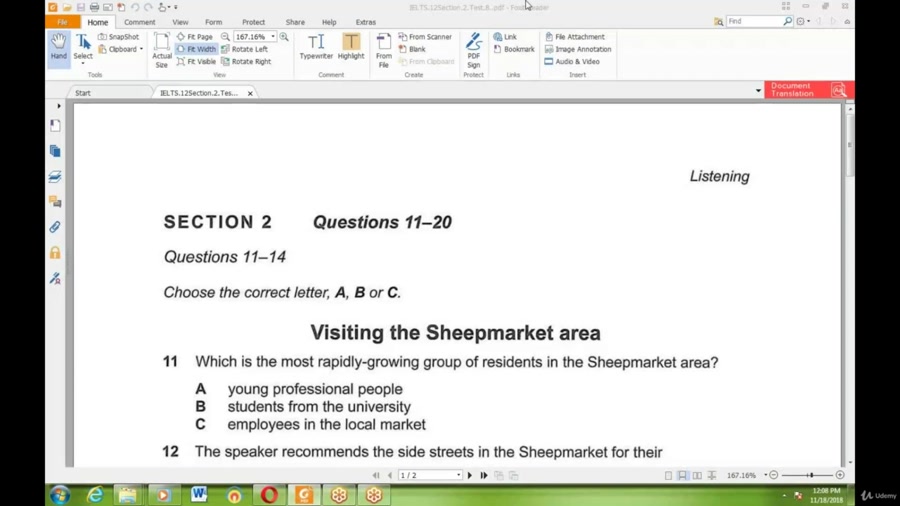Screen dimensions: 900x506
Task: Open the security lock panel in sidebar
Action: pyautogui.click(x=55, y=253)
